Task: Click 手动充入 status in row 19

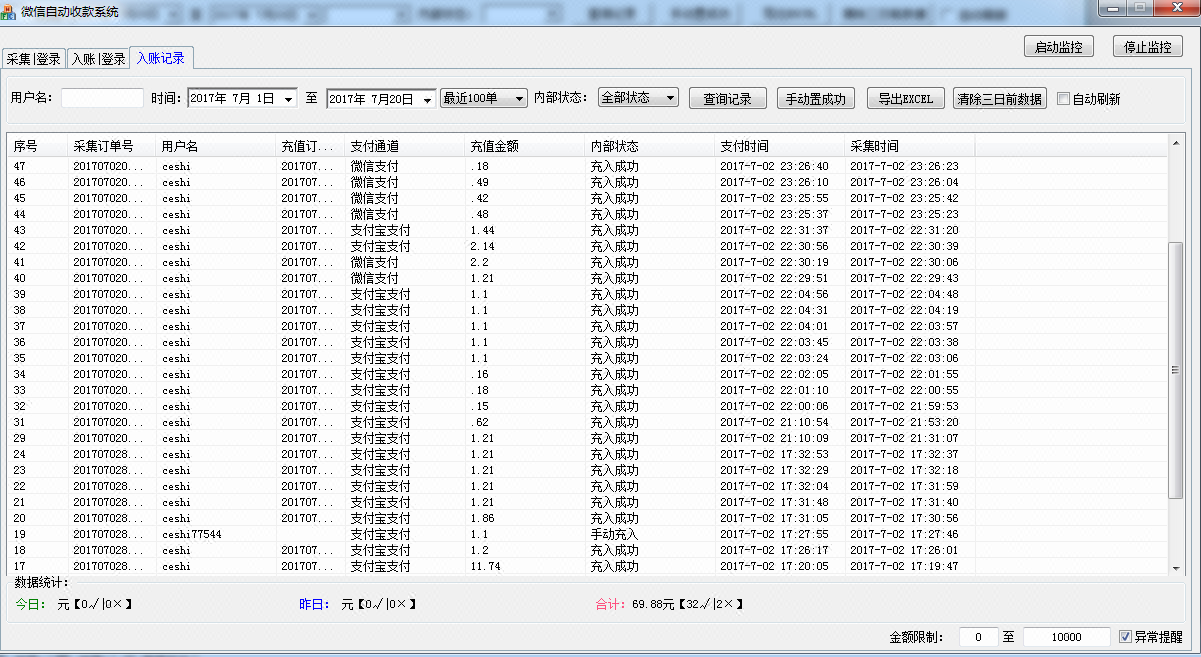Action: (614, 534)
